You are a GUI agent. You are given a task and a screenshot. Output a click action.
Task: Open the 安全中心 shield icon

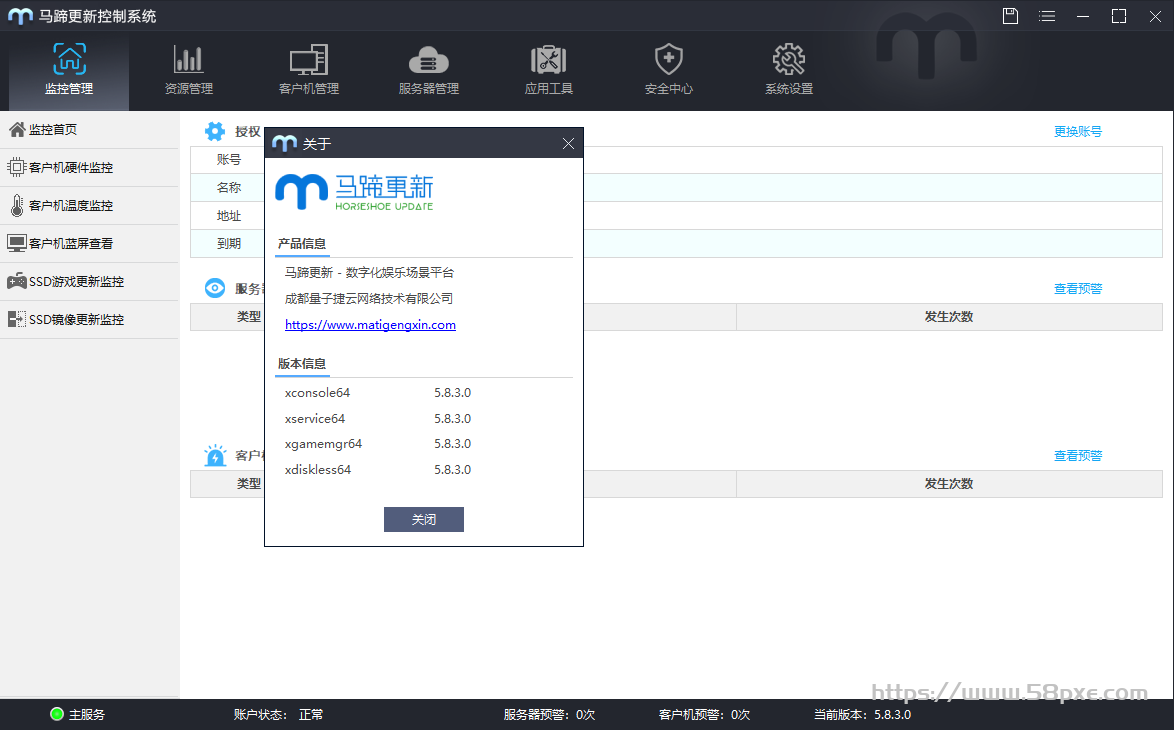pos(669,58)
